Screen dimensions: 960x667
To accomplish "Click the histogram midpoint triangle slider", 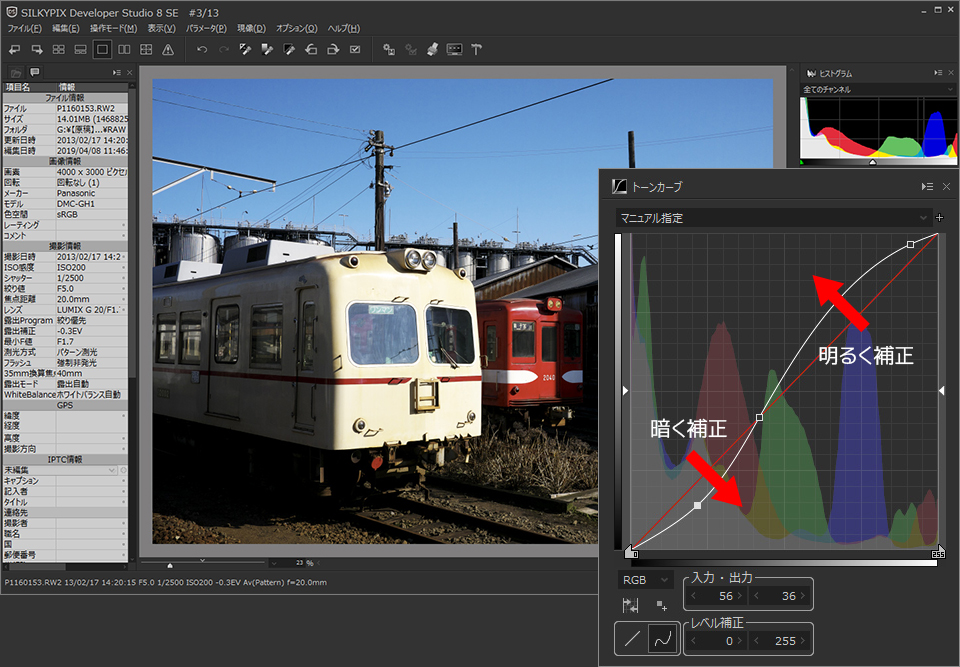I will point(873,161).
